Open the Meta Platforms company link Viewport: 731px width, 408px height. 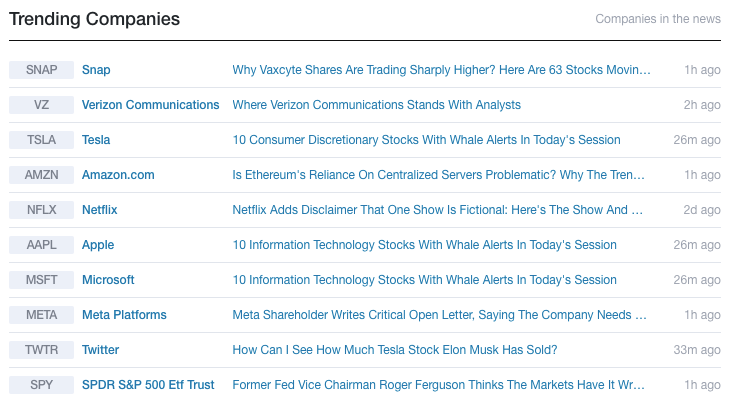[124, 315]
